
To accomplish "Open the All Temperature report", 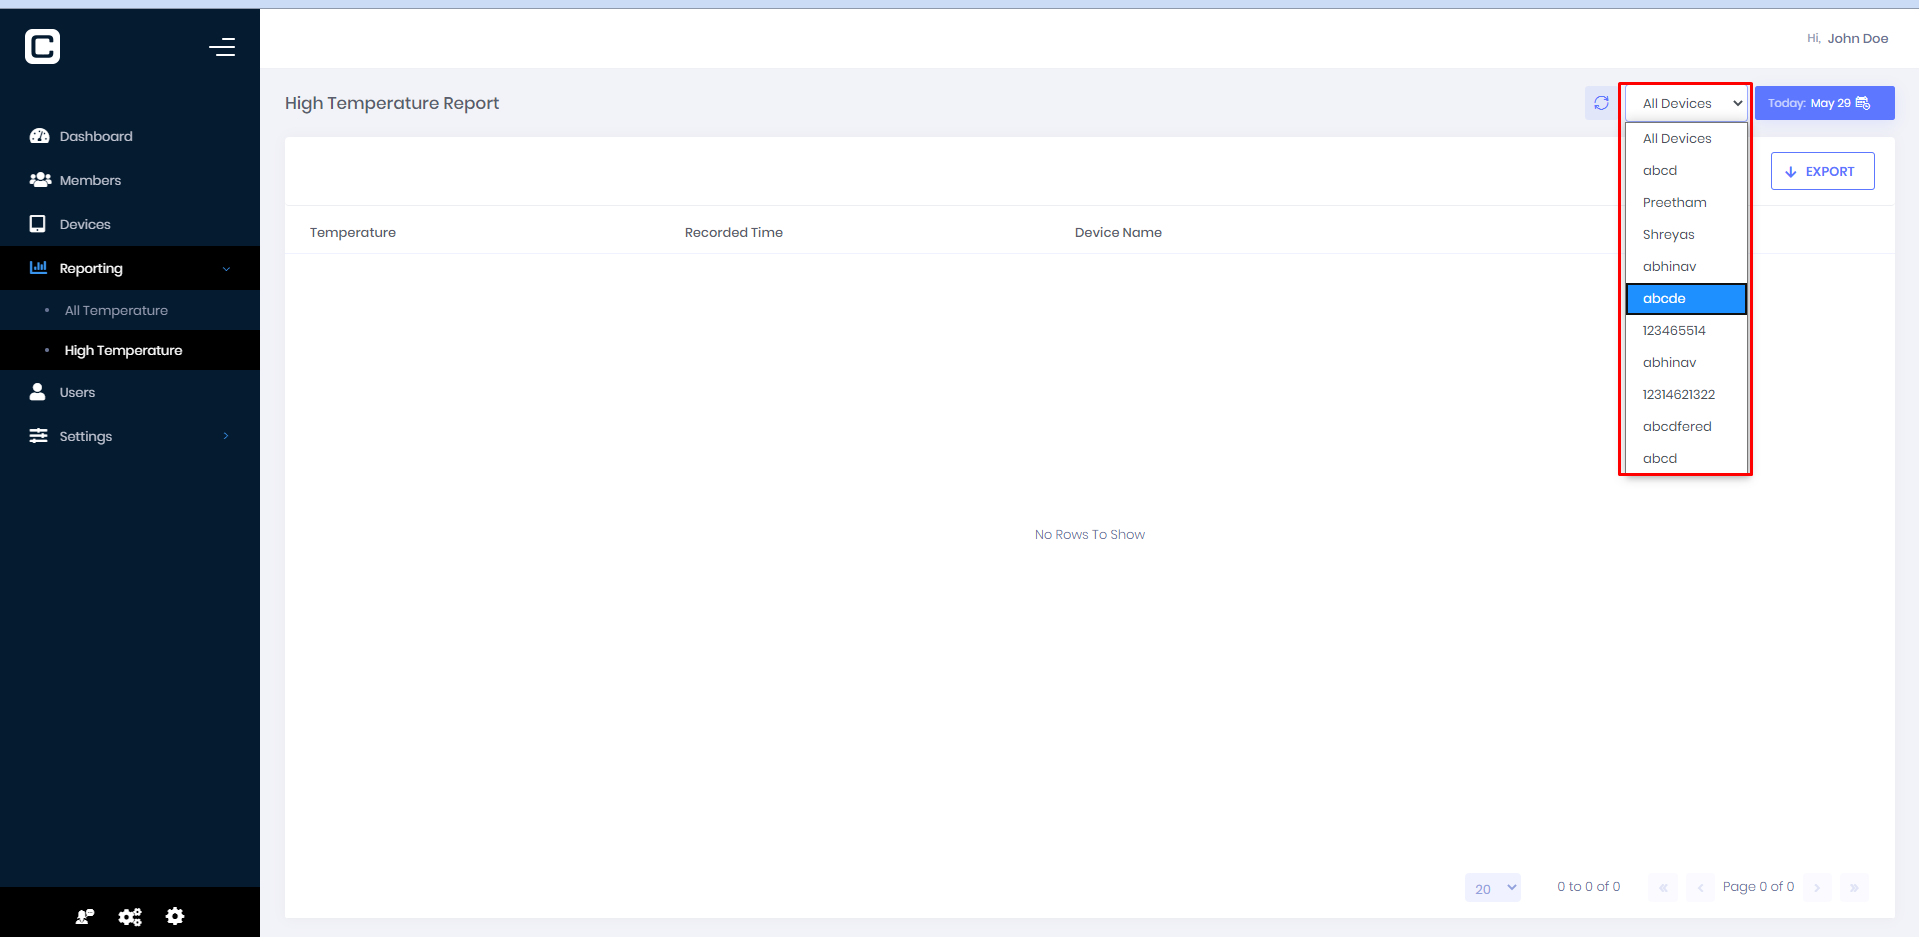I will click(x=116, y=310).
